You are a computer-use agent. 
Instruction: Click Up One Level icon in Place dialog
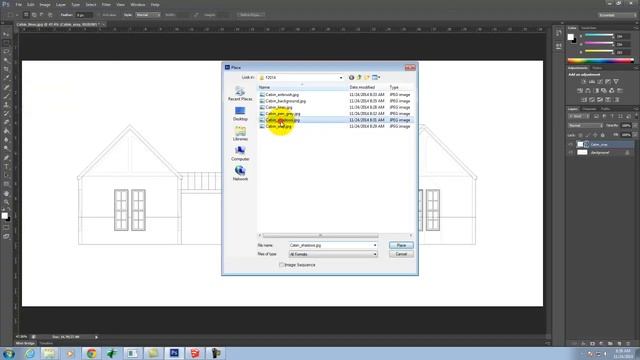[359, 78]
